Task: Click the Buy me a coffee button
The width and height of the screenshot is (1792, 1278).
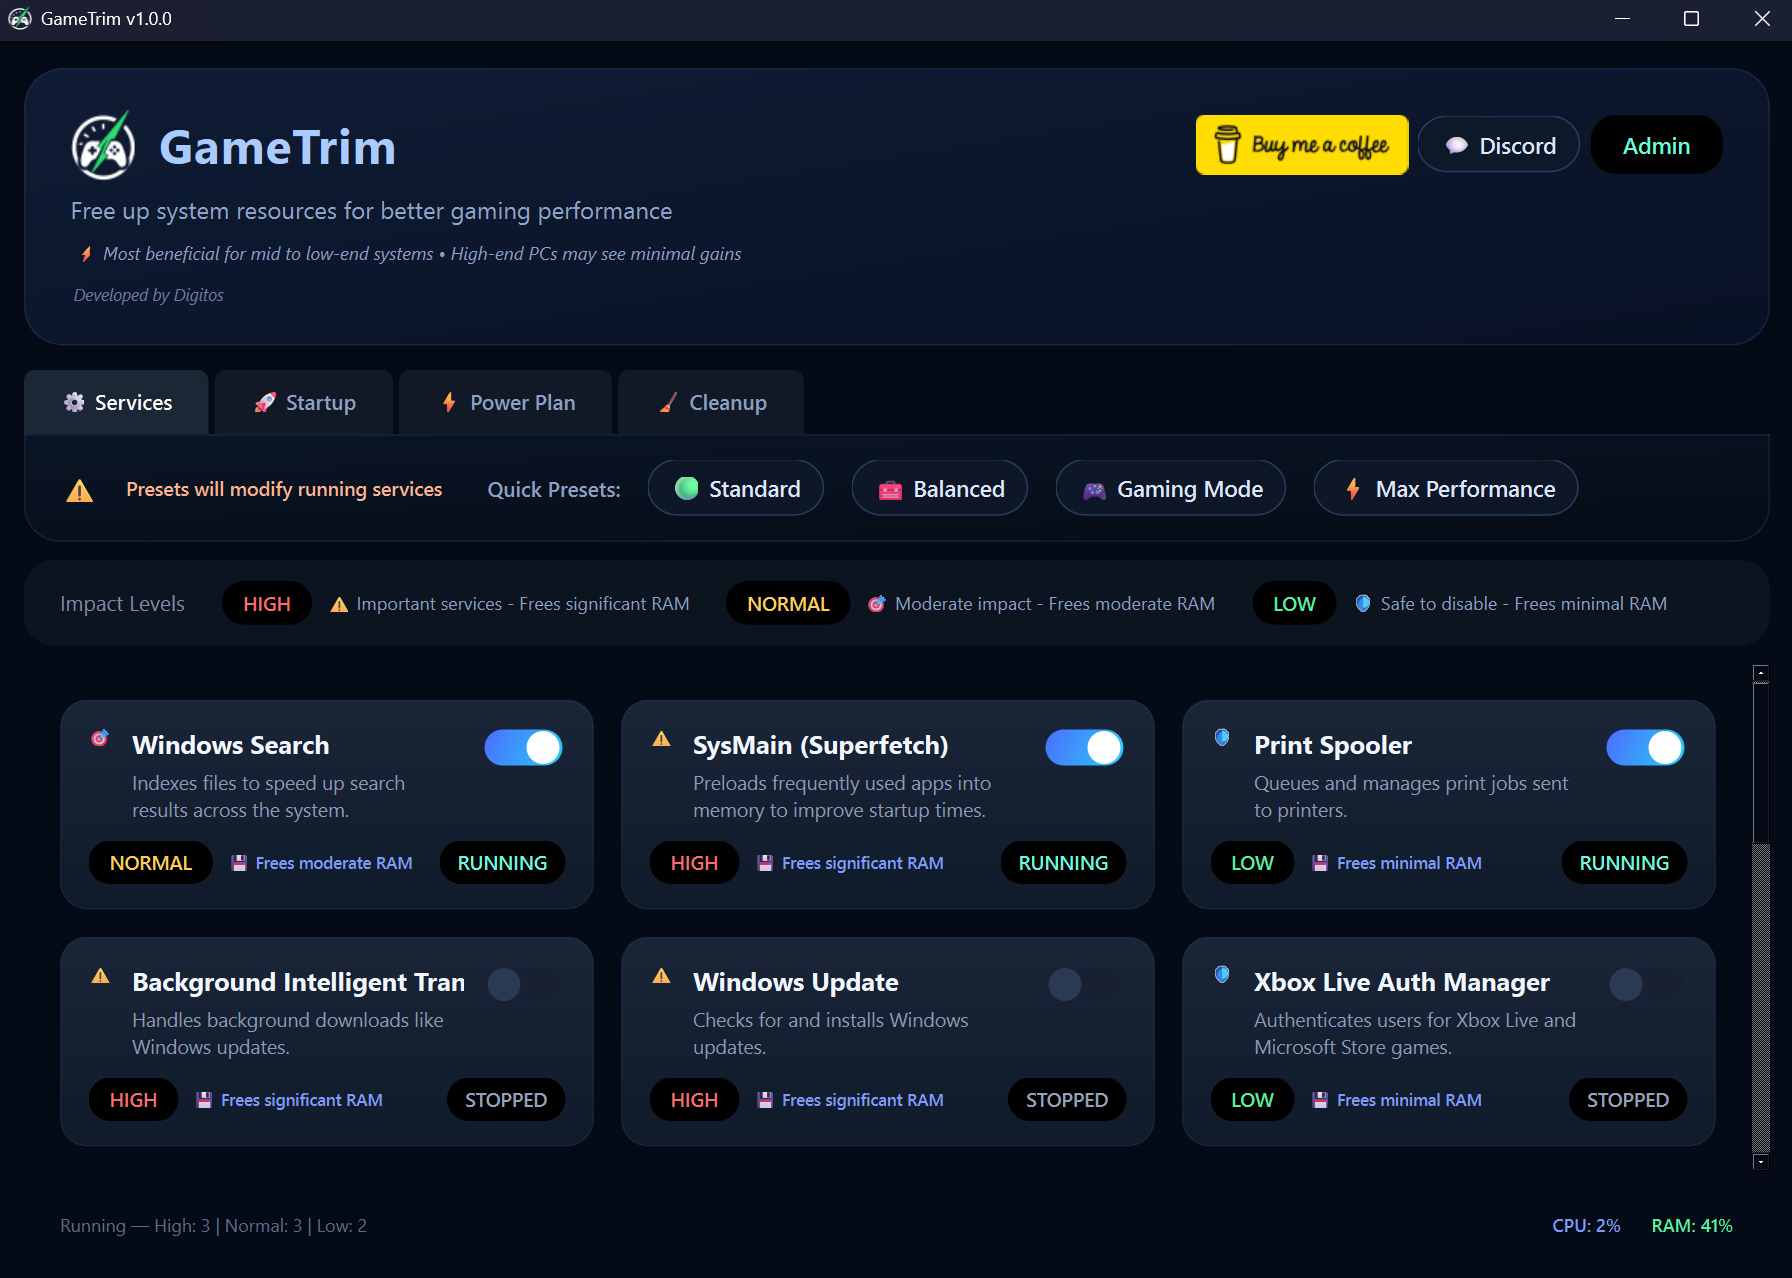Action: (1302, 145)
